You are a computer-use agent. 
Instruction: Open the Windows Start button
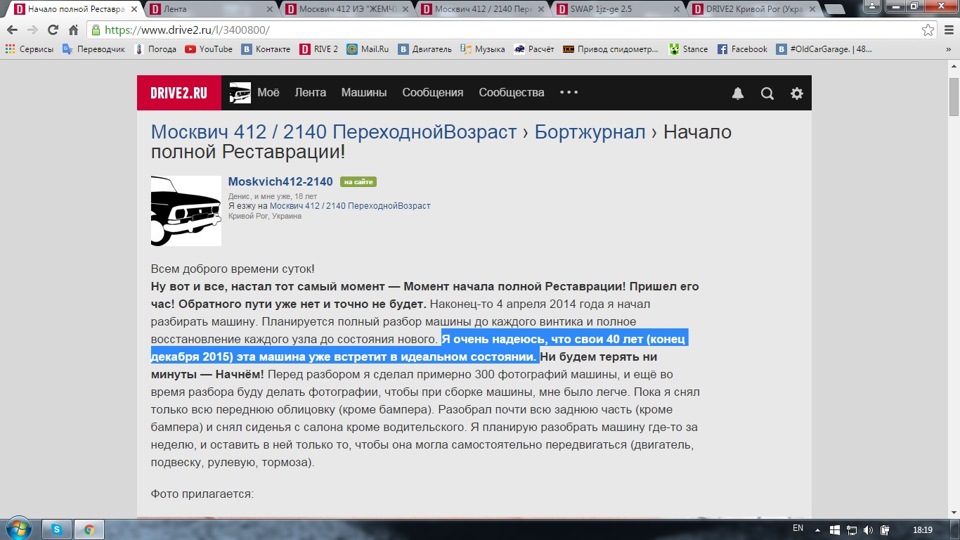coord(18,528)
